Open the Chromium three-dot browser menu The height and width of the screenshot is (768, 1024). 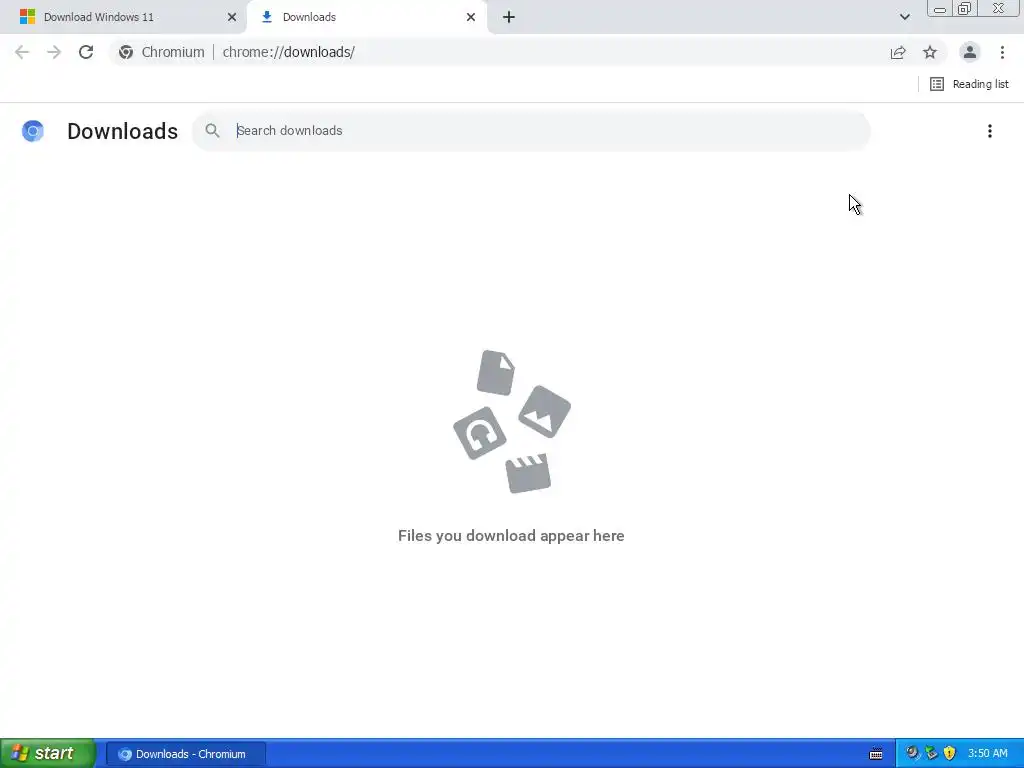pos(1002,52)
